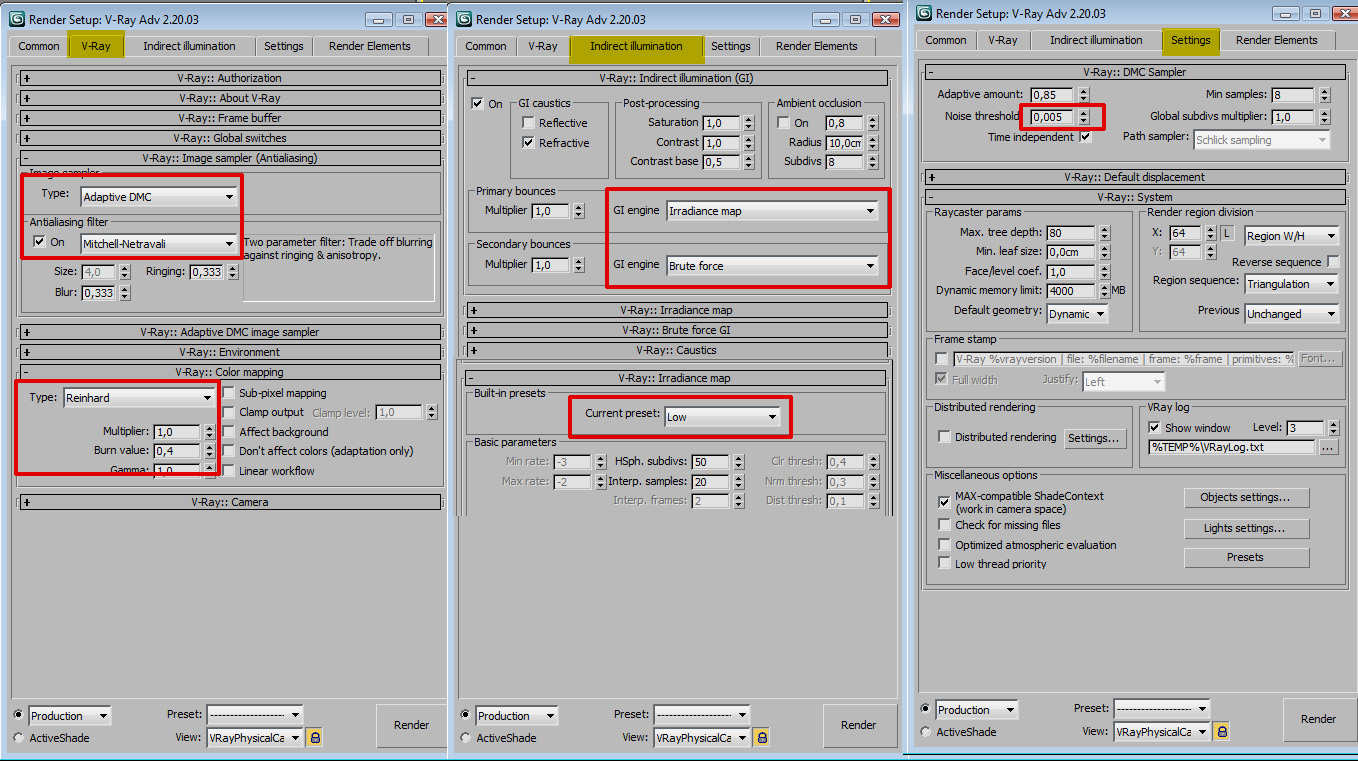Click lock view icon in middle window
The height and width of the screenshot is (761, 1358).
(x=762, y=738)
